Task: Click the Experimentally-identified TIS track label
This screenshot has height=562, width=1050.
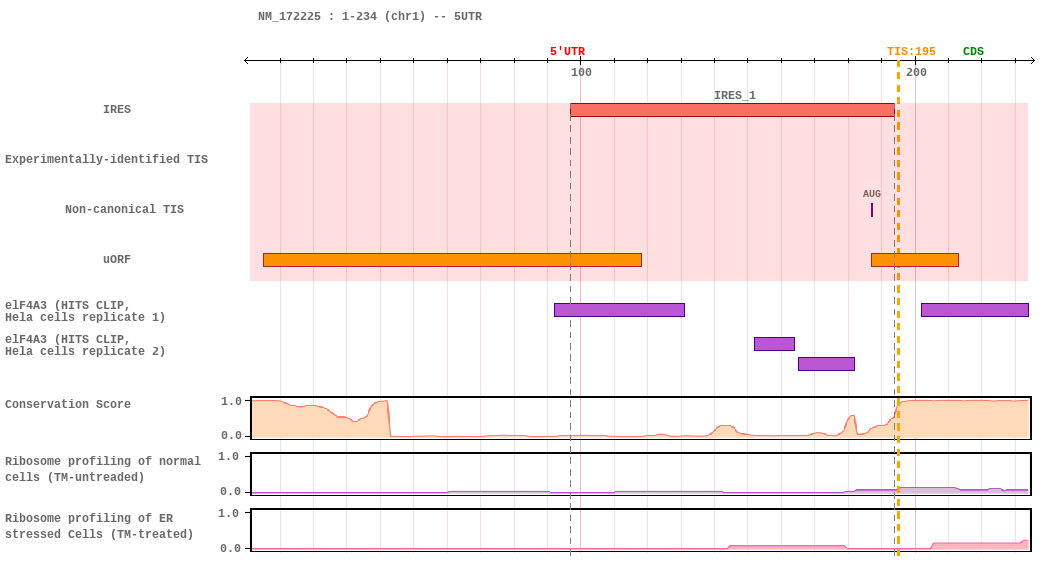Action: pos(106,159)
